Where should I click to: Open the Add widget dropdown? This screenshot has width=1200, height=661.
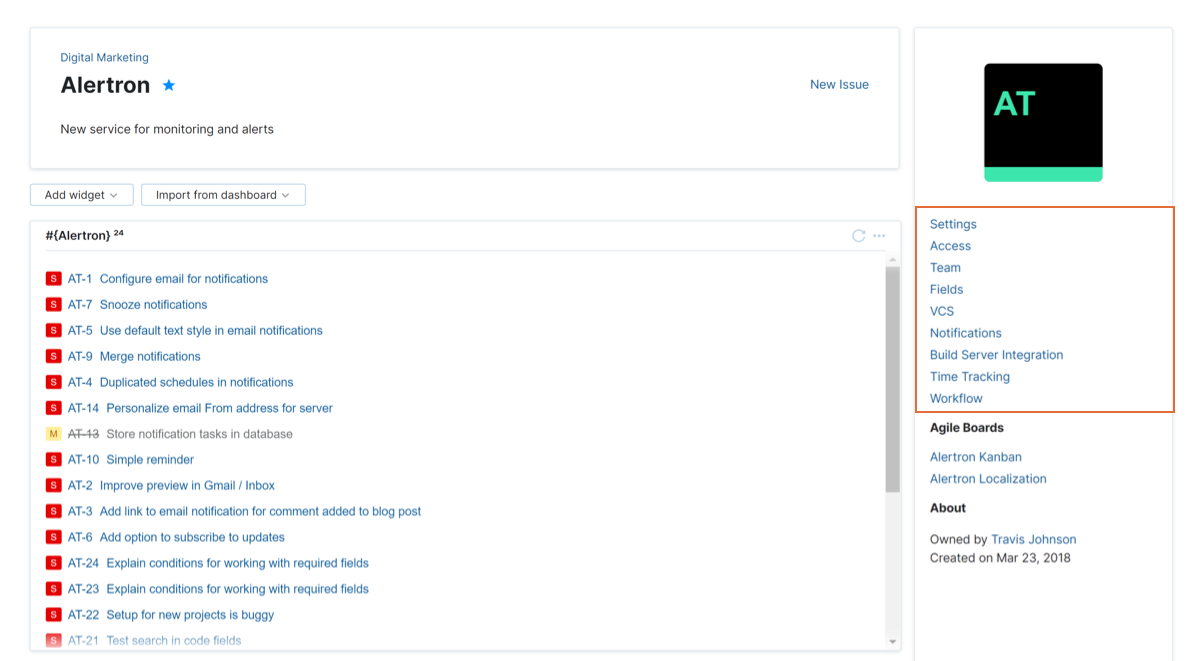click(x=81, y=194)
